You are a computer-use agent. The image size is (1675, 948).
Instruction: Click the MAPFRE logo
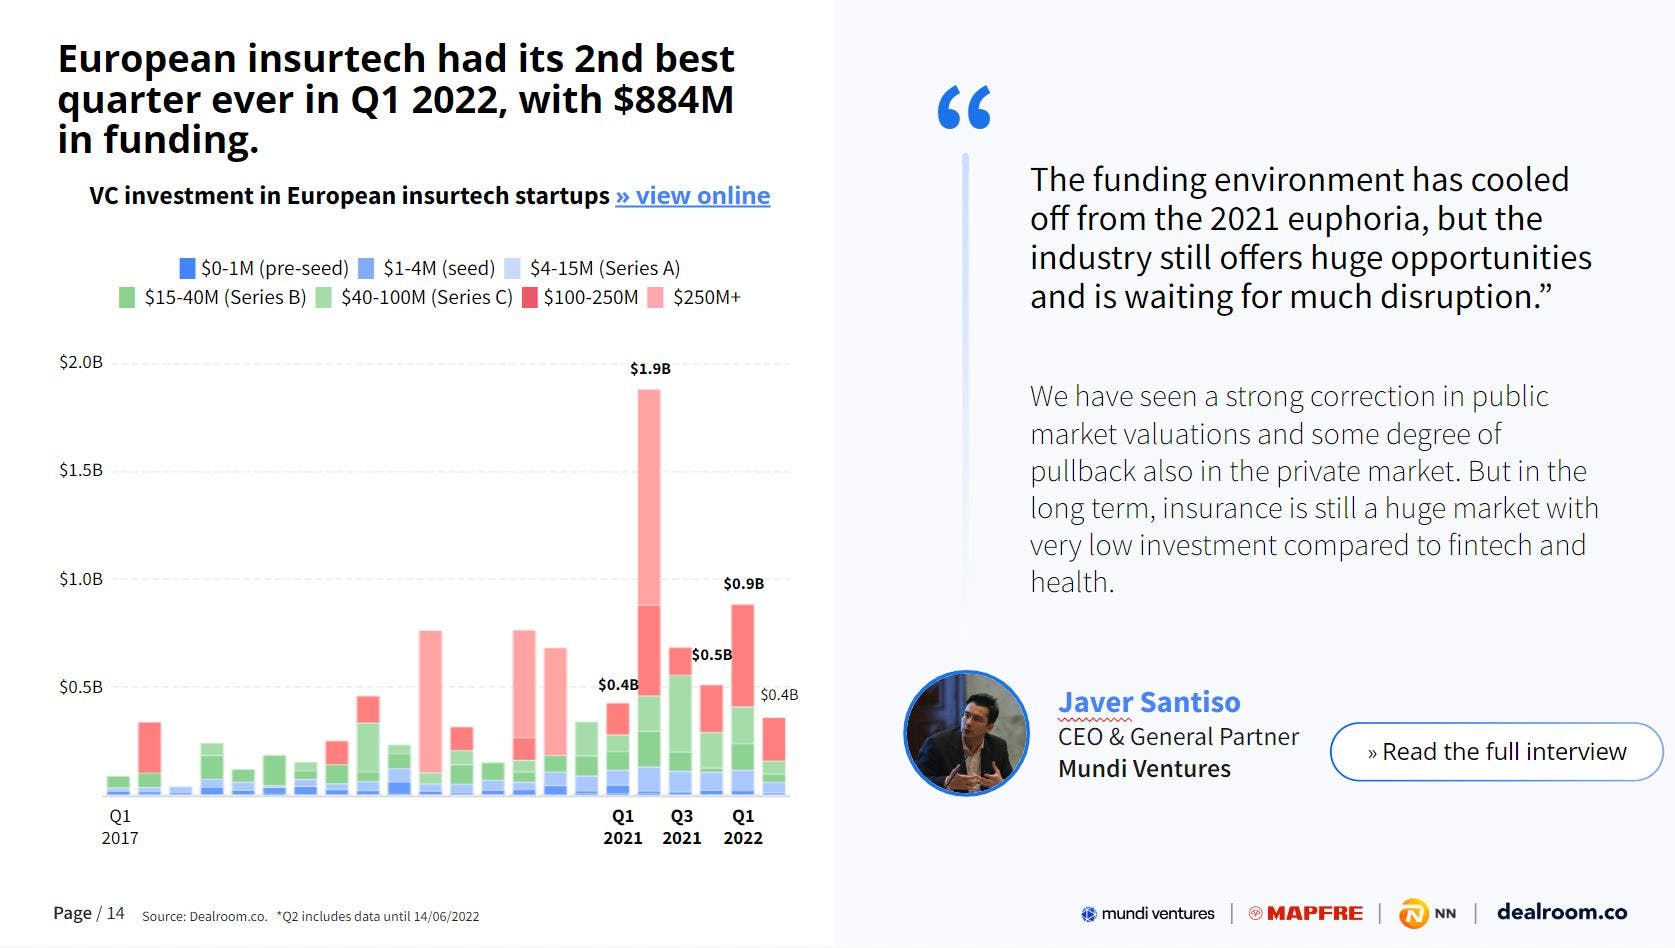point(1306,913)
